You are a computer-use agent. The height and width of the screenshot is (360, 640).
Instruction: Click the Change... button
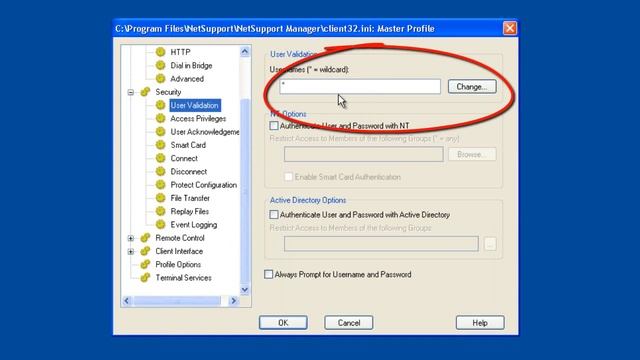[x=472, y=87]
